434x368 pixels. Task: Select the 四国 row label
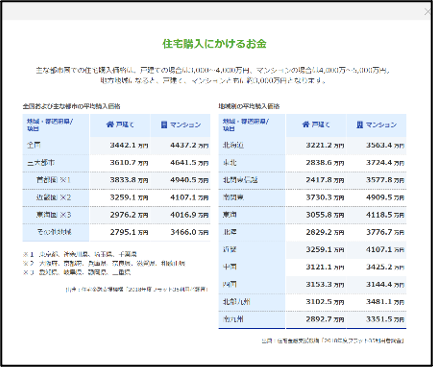click(230, 284)
